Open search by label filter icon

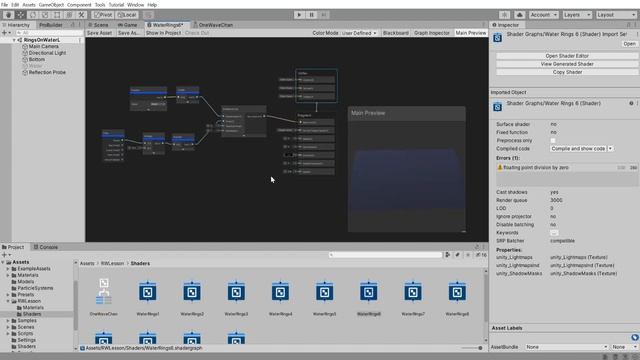(458, 255)
